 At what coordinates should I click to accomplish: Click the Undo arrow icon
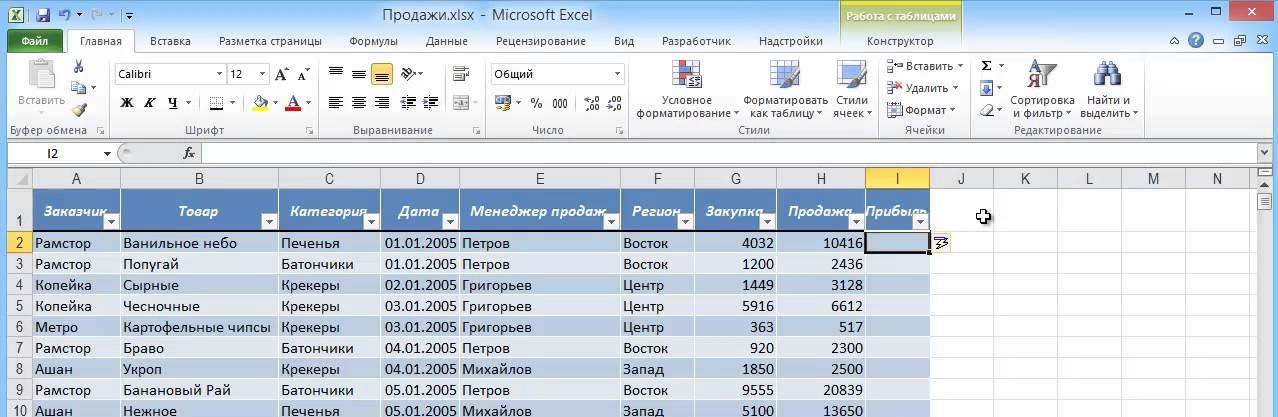[65, 15]
